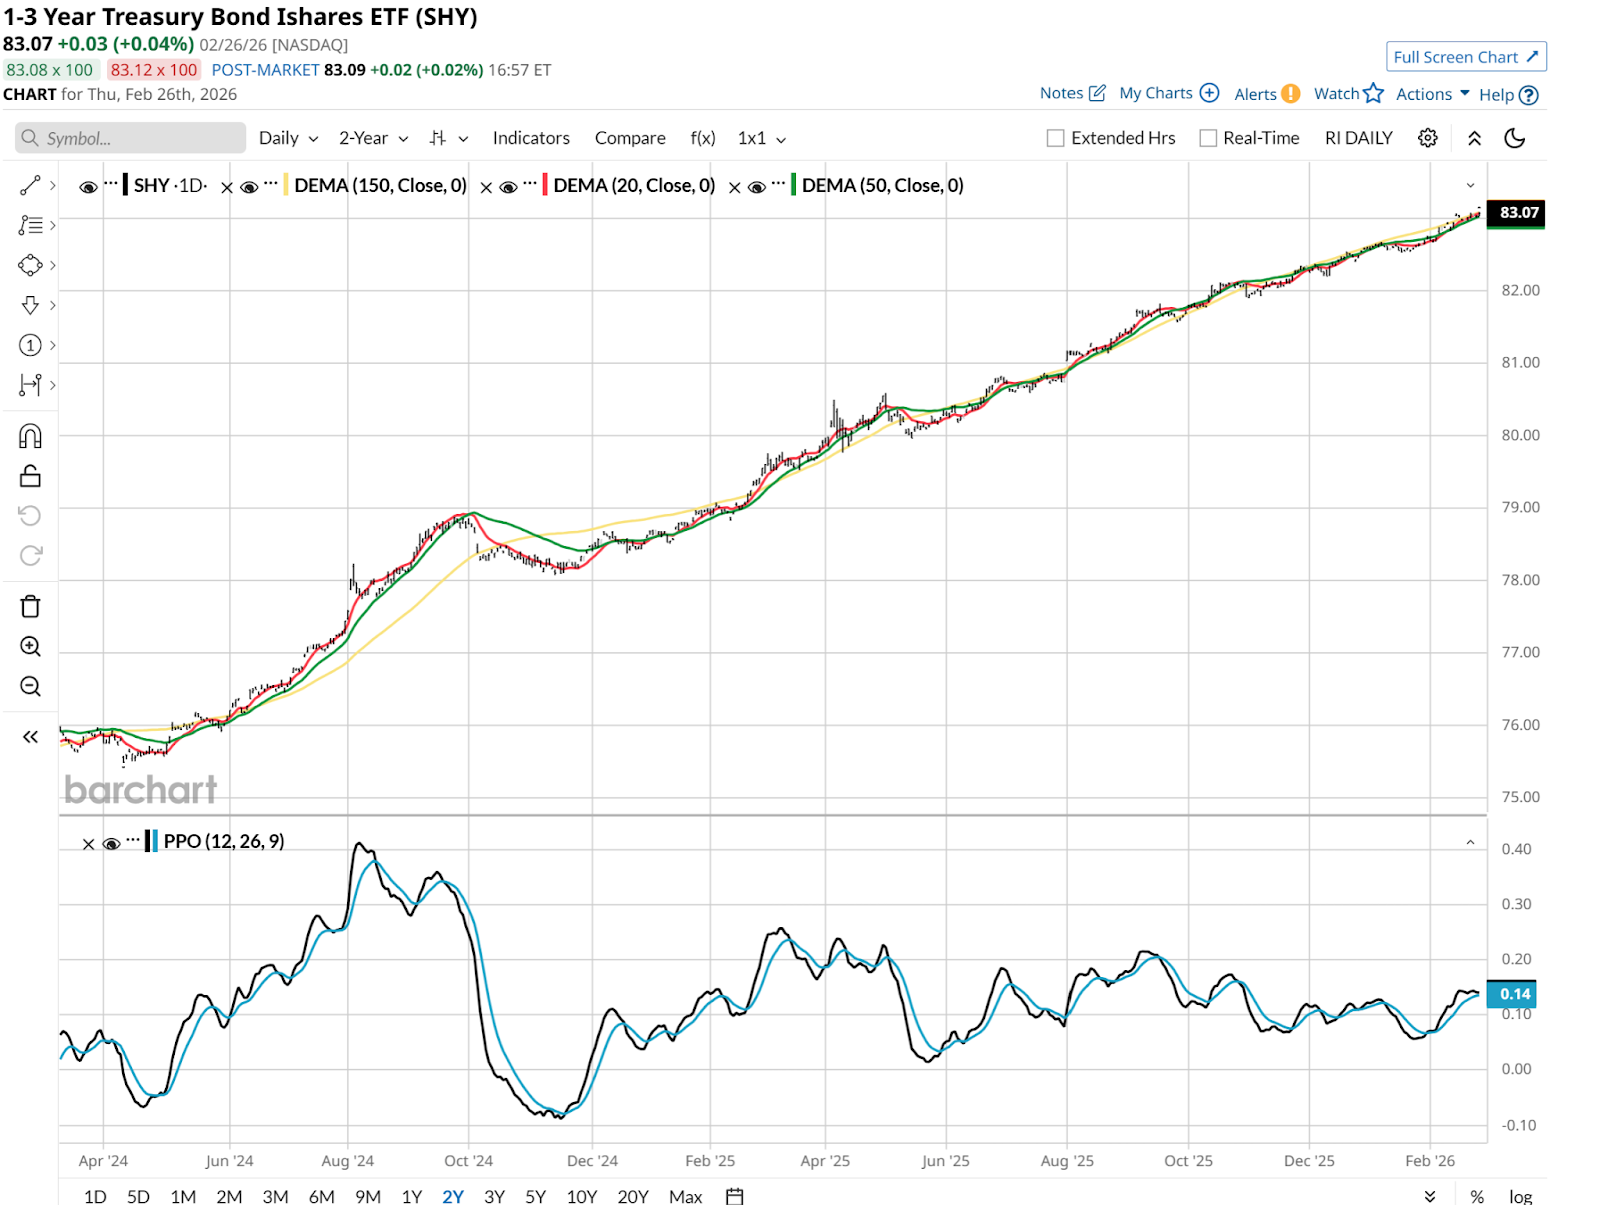This screenshot has width=1600, height=1205.
Task: Collapse the PPO pane chevron
Action: pyautogui.click(x=1470, y=842)
